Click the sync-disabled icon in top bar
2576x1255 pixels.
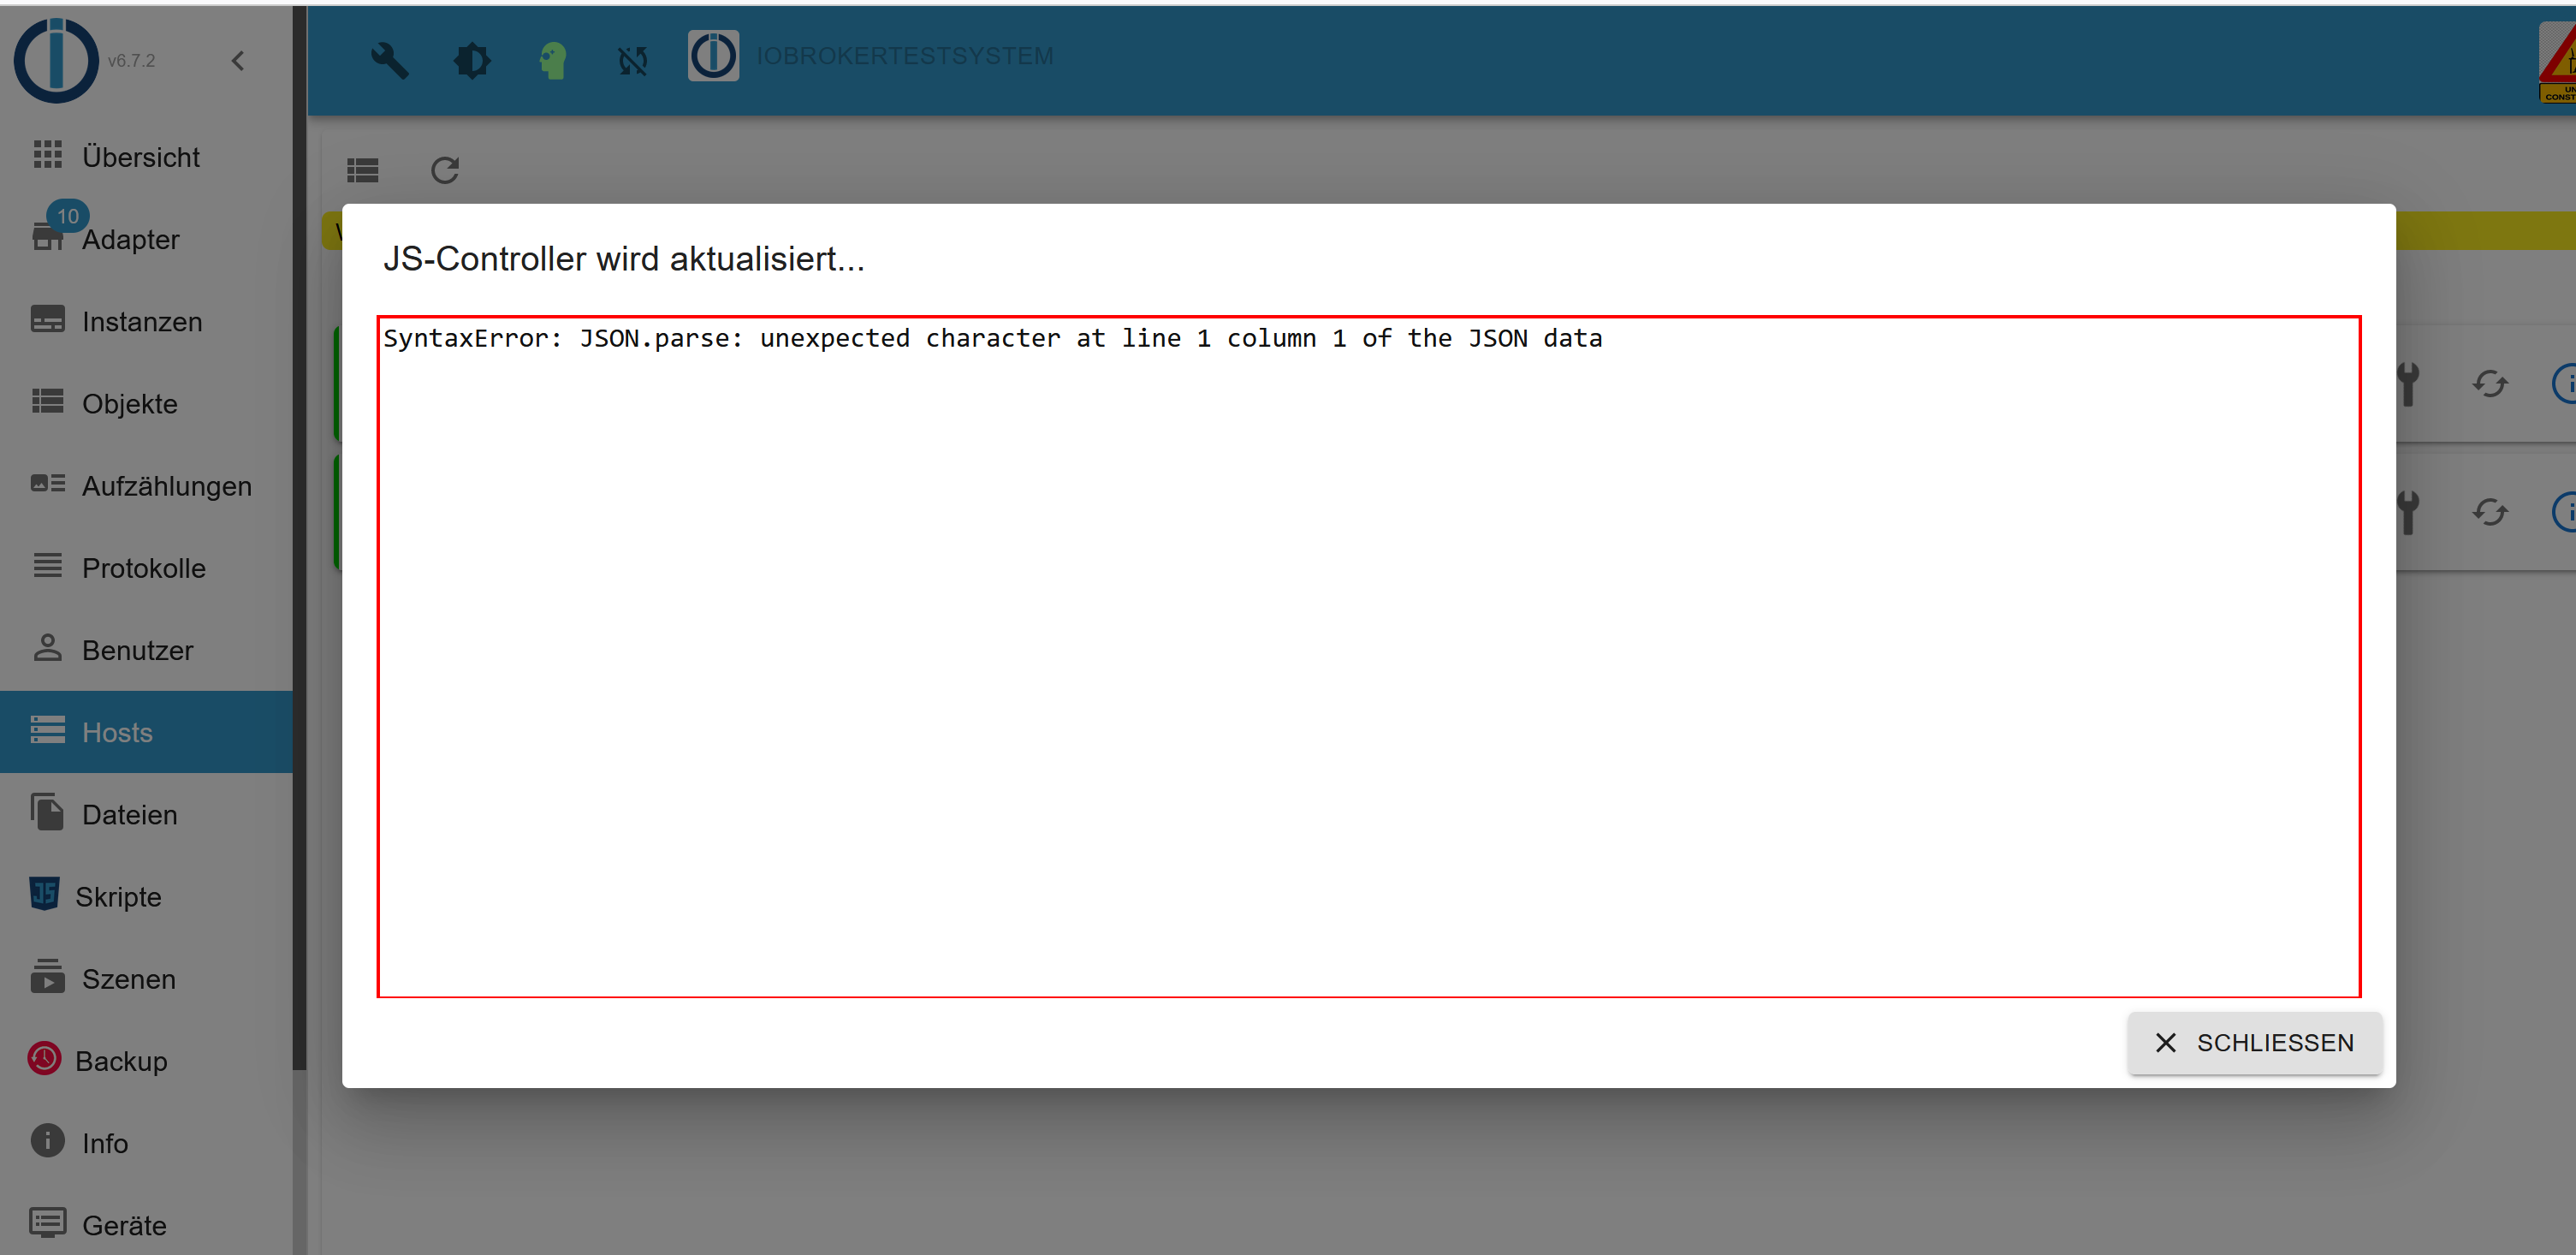click(x=632, y=60)
